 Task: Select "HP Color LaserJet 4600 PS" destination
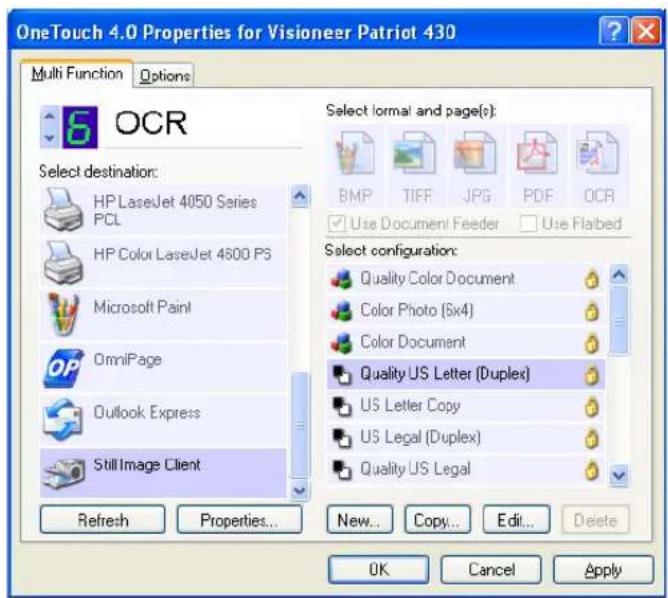point(164,262)
